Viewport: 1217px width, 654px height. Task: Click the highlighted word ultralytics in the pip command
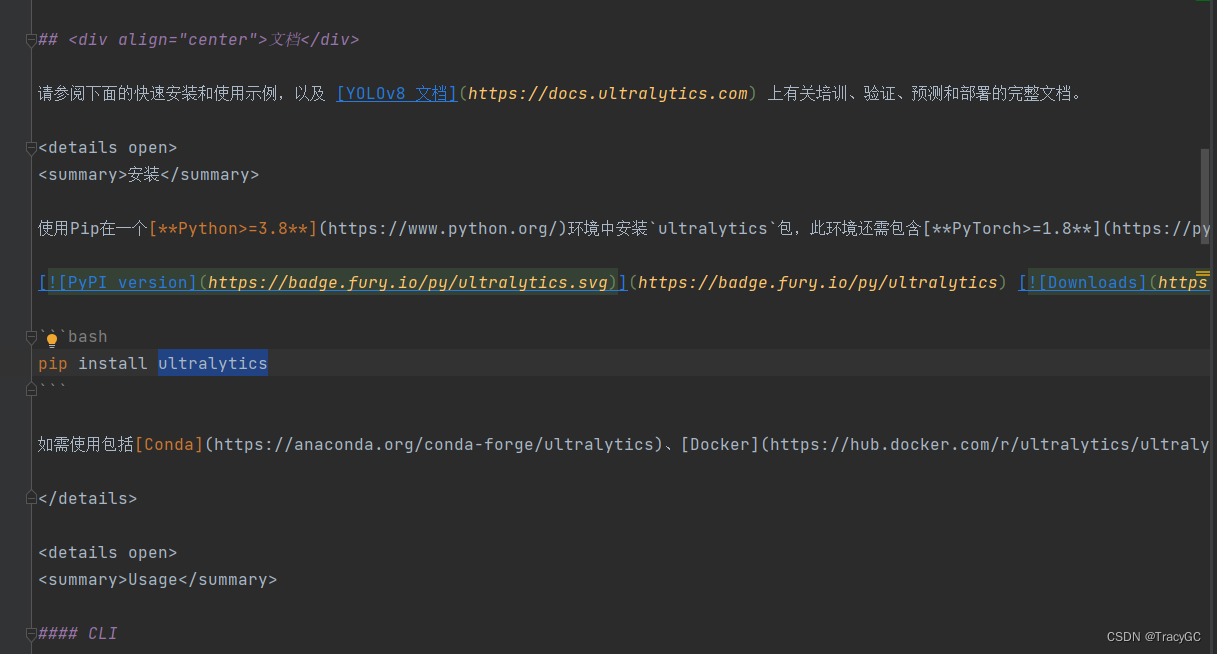(x=213, y=363)
